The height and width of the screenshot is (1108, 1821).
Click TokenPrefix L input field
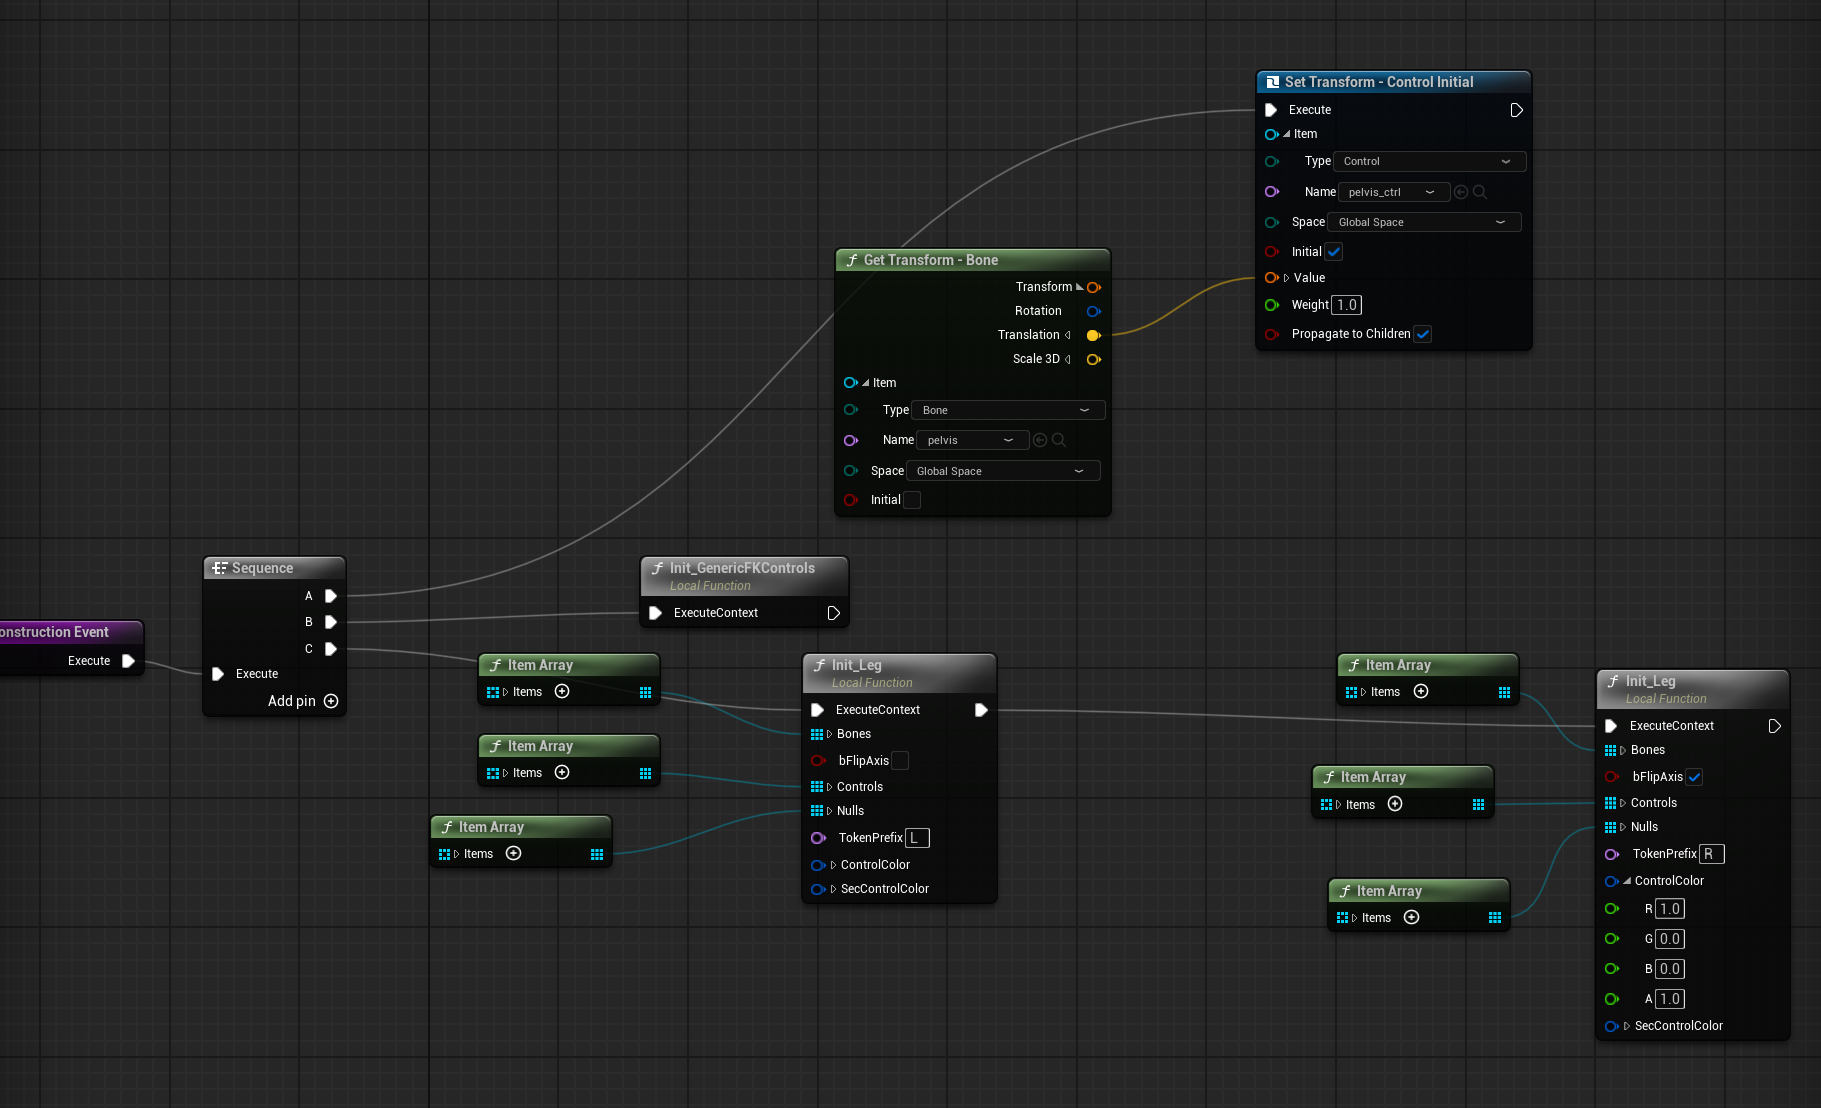[x=917, y=838]
